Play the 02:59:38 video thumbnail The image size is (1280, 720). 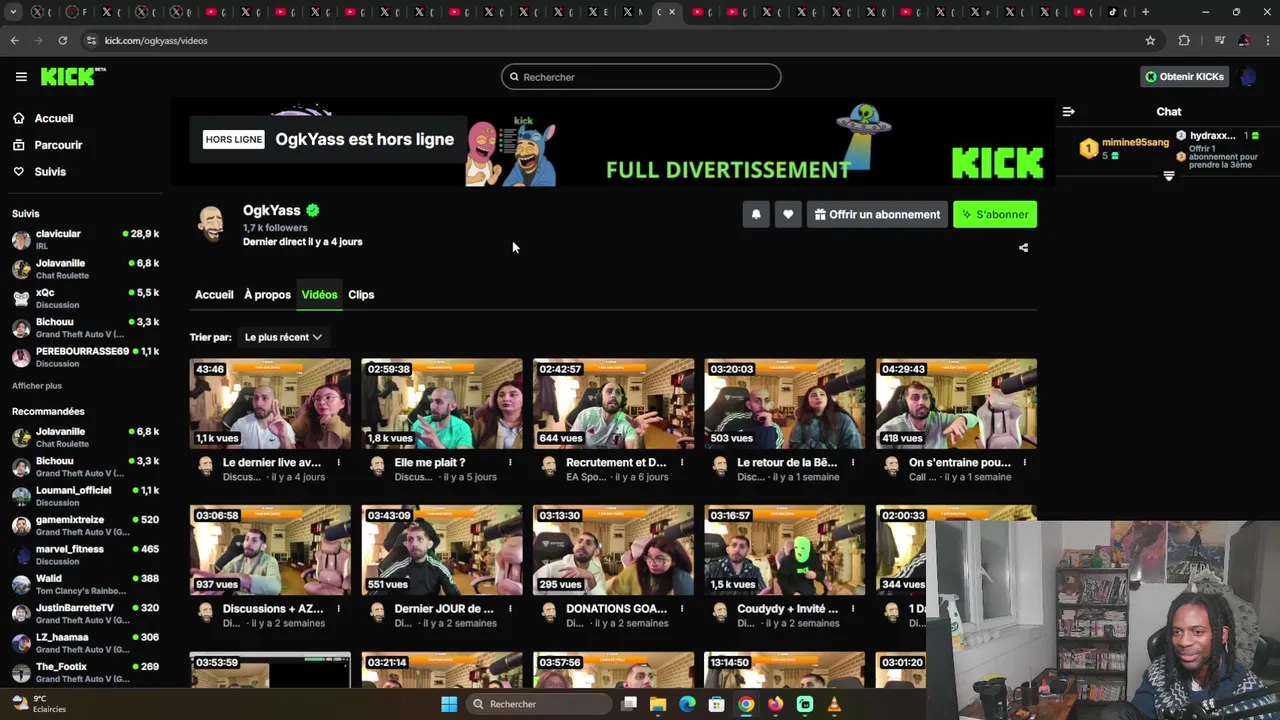(442, 404)
